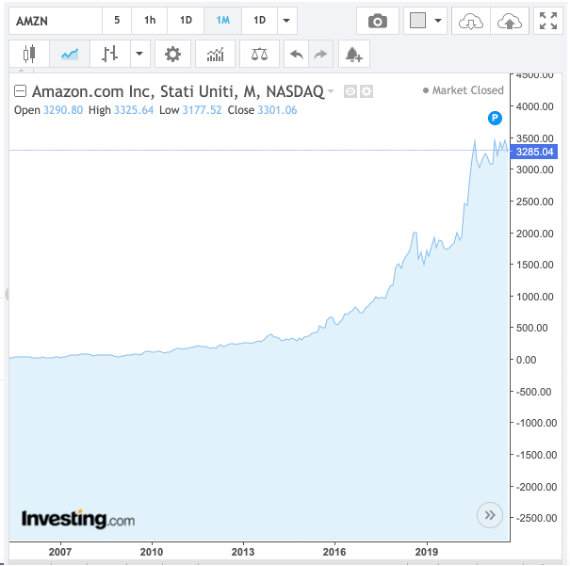Load chart with cloud download icon
This screenshot has height=566, width=570.
[471, 21]
